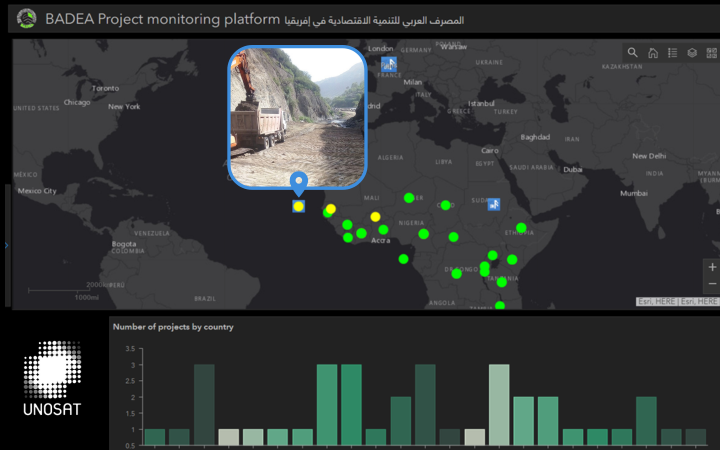Click the 'Number of projects by country' chart title
The height and width of the screenshot is (450, 720).
[x=173, y=327]
